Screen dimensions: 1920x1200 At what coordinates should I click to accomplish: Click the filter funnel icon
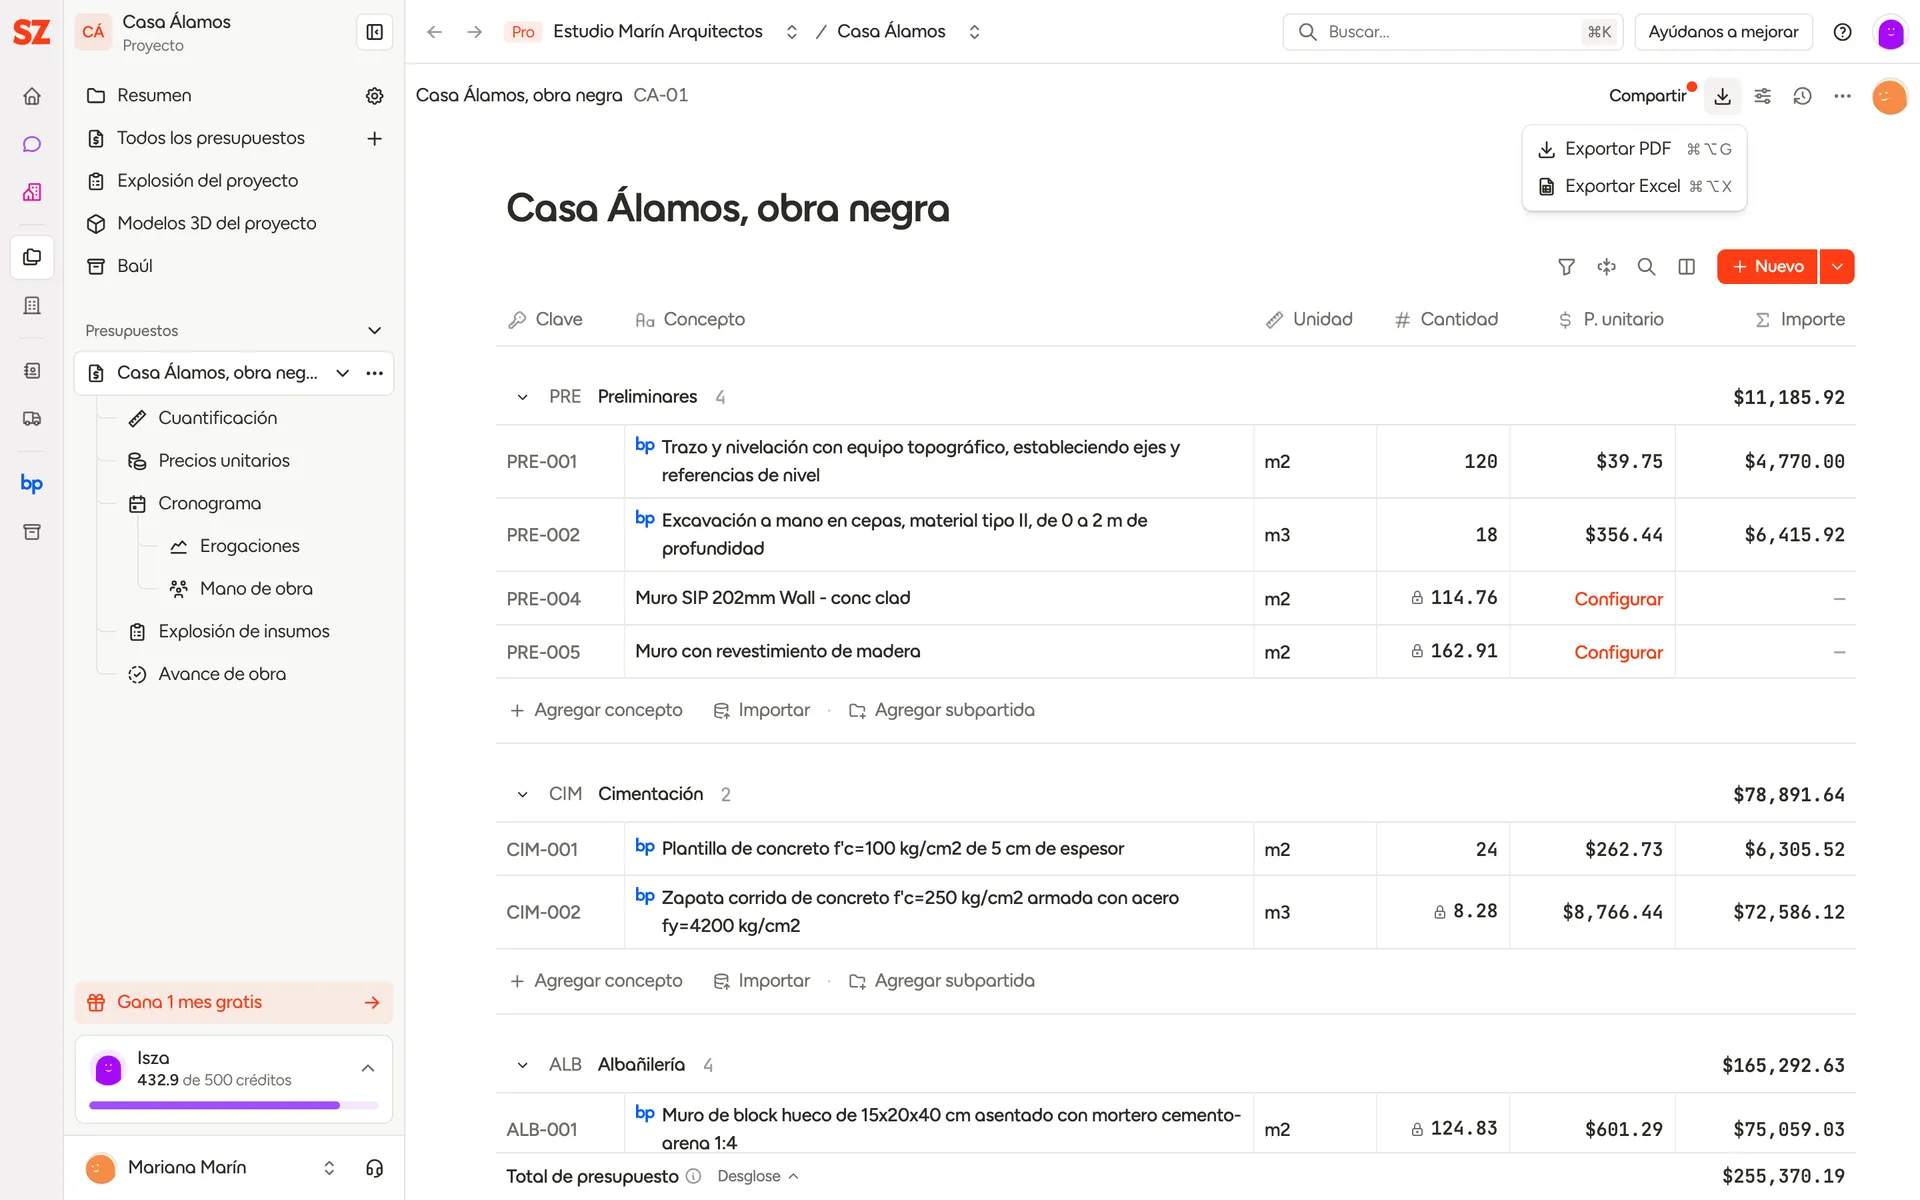point(1567,267)
